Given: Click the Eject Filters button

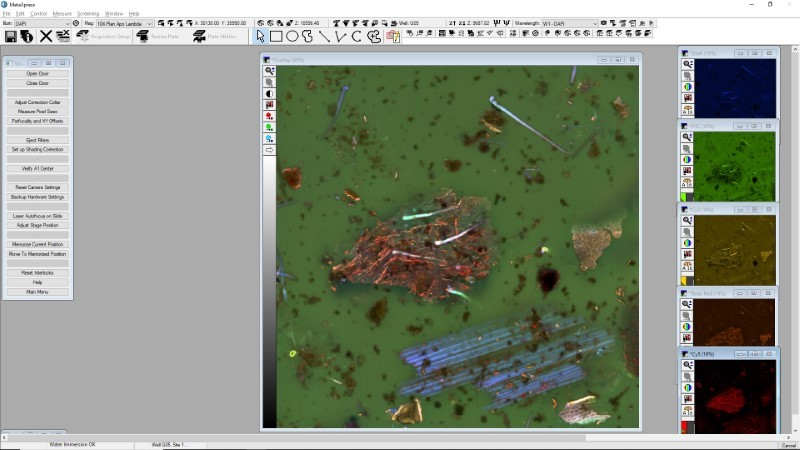Looking at the screenshot, I should tap(37, 140).
